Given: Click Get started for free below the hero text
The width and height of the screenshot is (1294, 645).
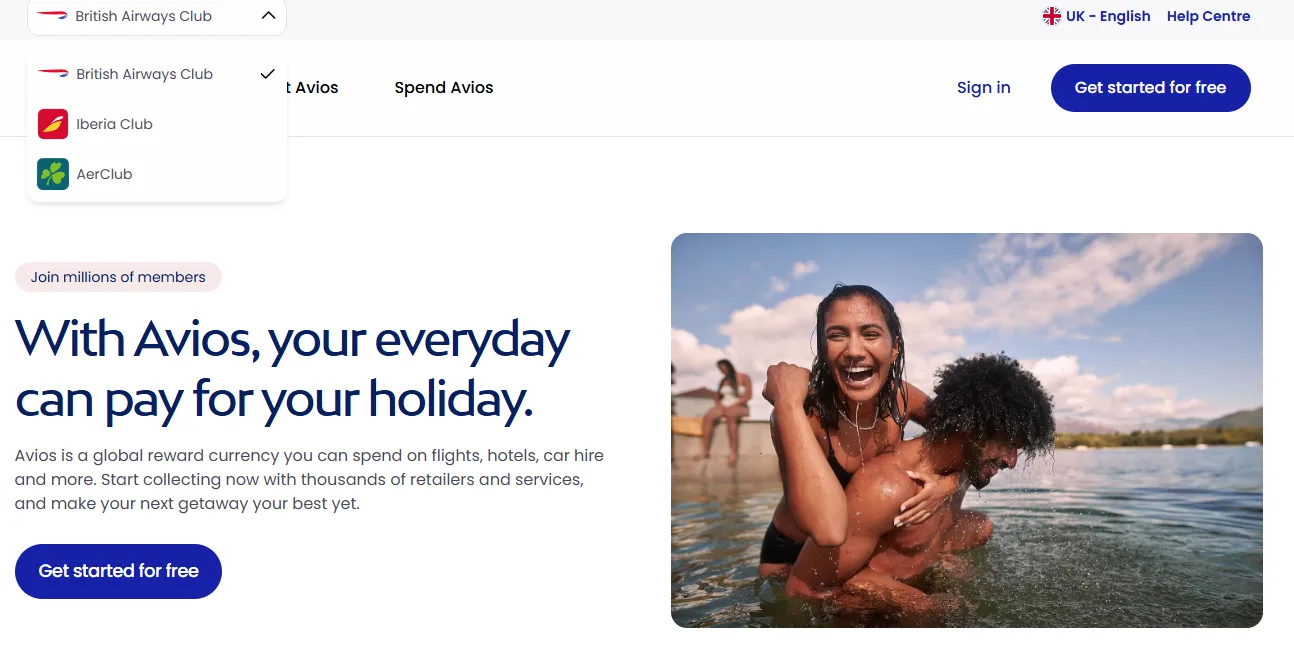Looking at the screenshot, I should [118, 571].
